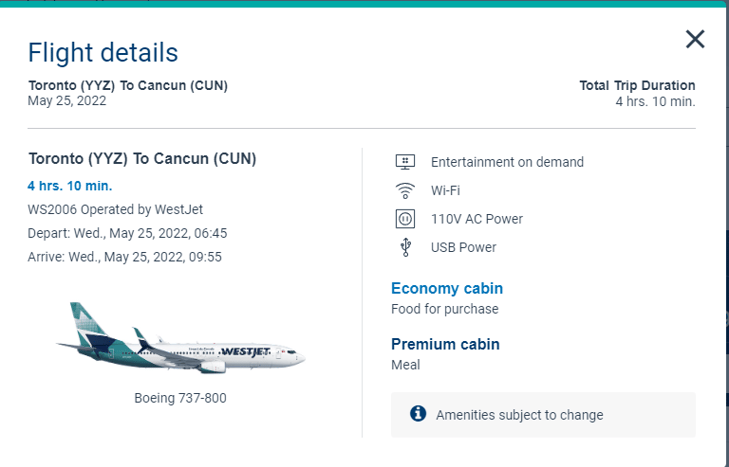This screenshot has height=467, width=729.
Task: Select the Premium cabin heading
Action: coord(445,344)
